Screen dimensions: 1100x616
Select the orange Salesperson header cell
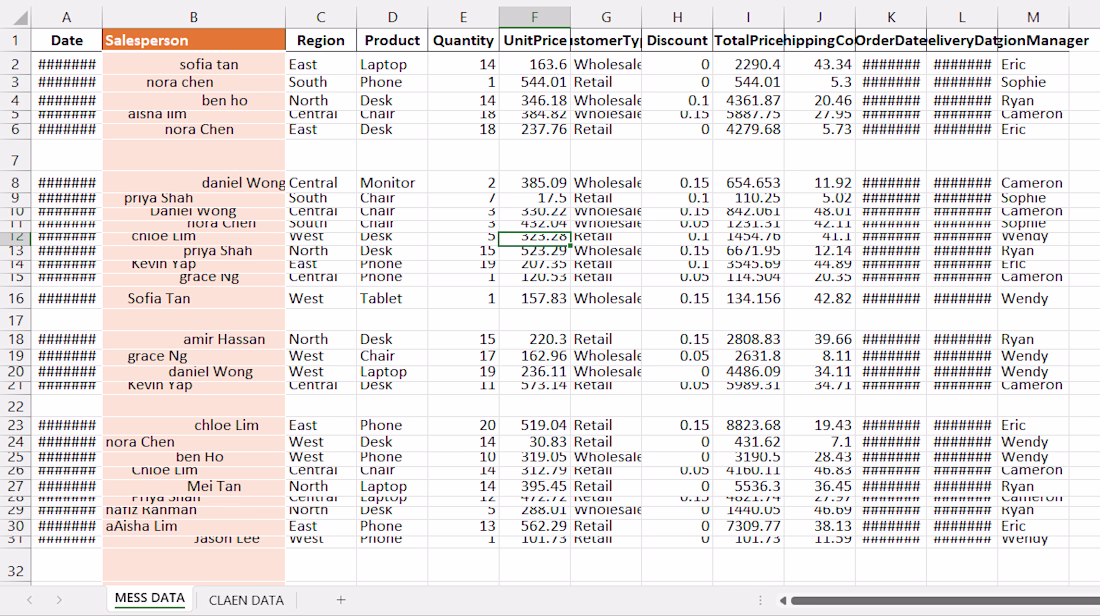(x=194, y=40)
